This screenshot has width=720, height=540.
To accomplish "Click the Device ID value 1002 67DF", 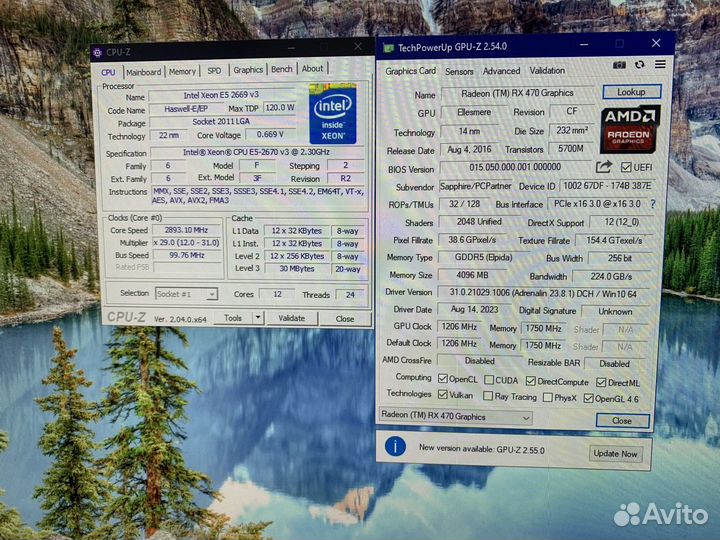I will click(x=607, y=186).
